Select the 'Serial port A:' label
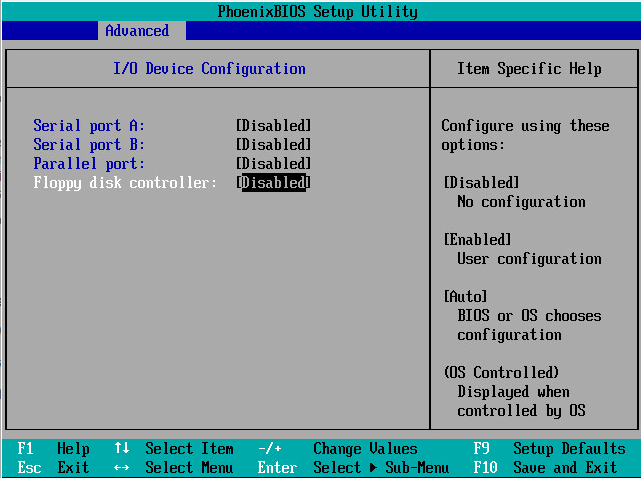The image size is (641, 478). tap(89, 126)
